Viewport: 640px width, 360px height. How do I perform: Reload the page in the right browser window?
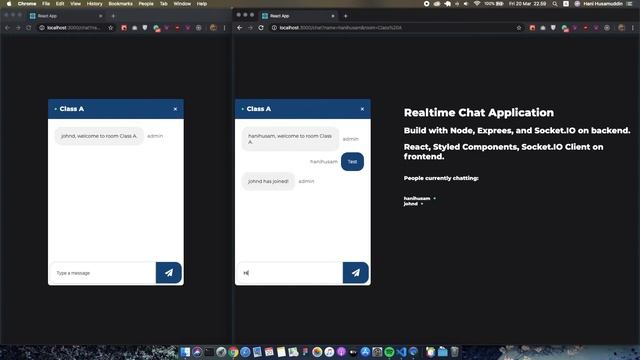pos(261,28)
